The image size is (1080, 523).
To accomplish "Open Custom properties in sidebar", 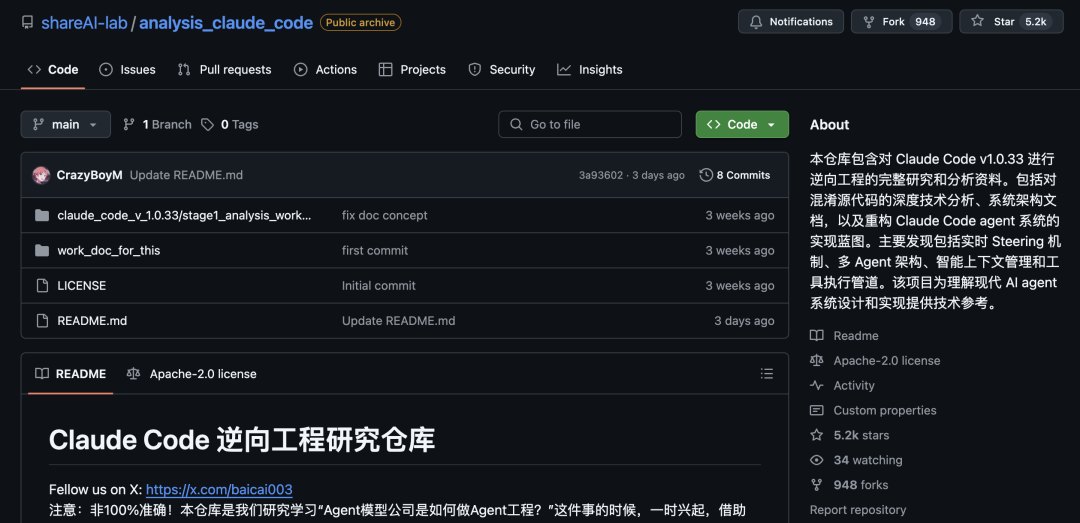I will [873, 410].
